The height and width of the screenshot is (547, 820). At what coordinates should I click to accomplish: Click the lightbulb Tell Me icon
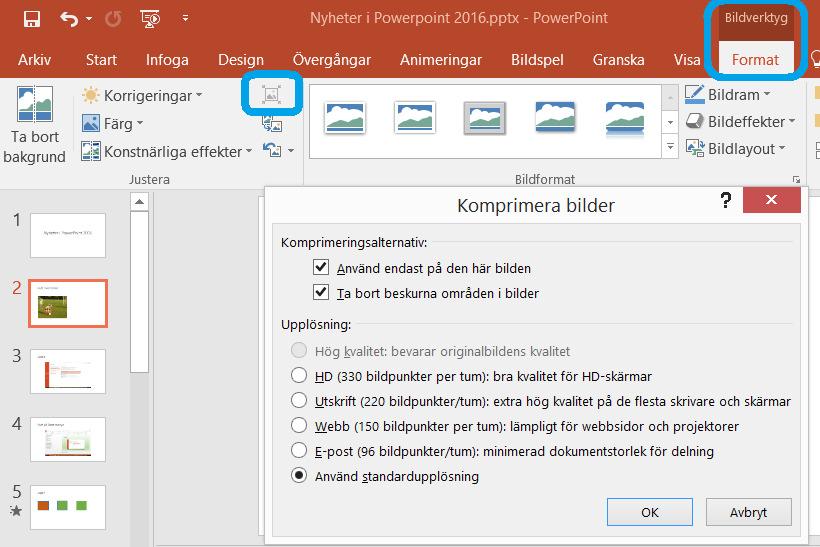pyautogui.click(x=815, y=59)
